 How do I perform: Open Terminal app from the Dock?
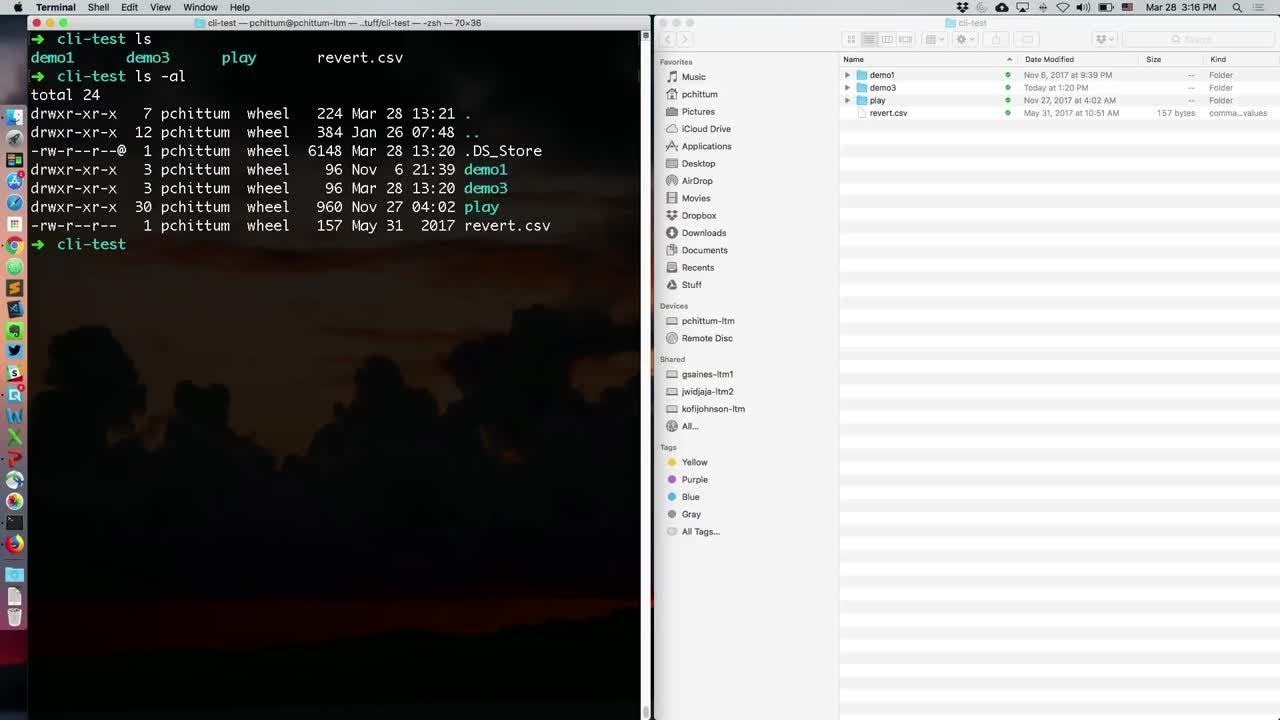tap(14, 522)
